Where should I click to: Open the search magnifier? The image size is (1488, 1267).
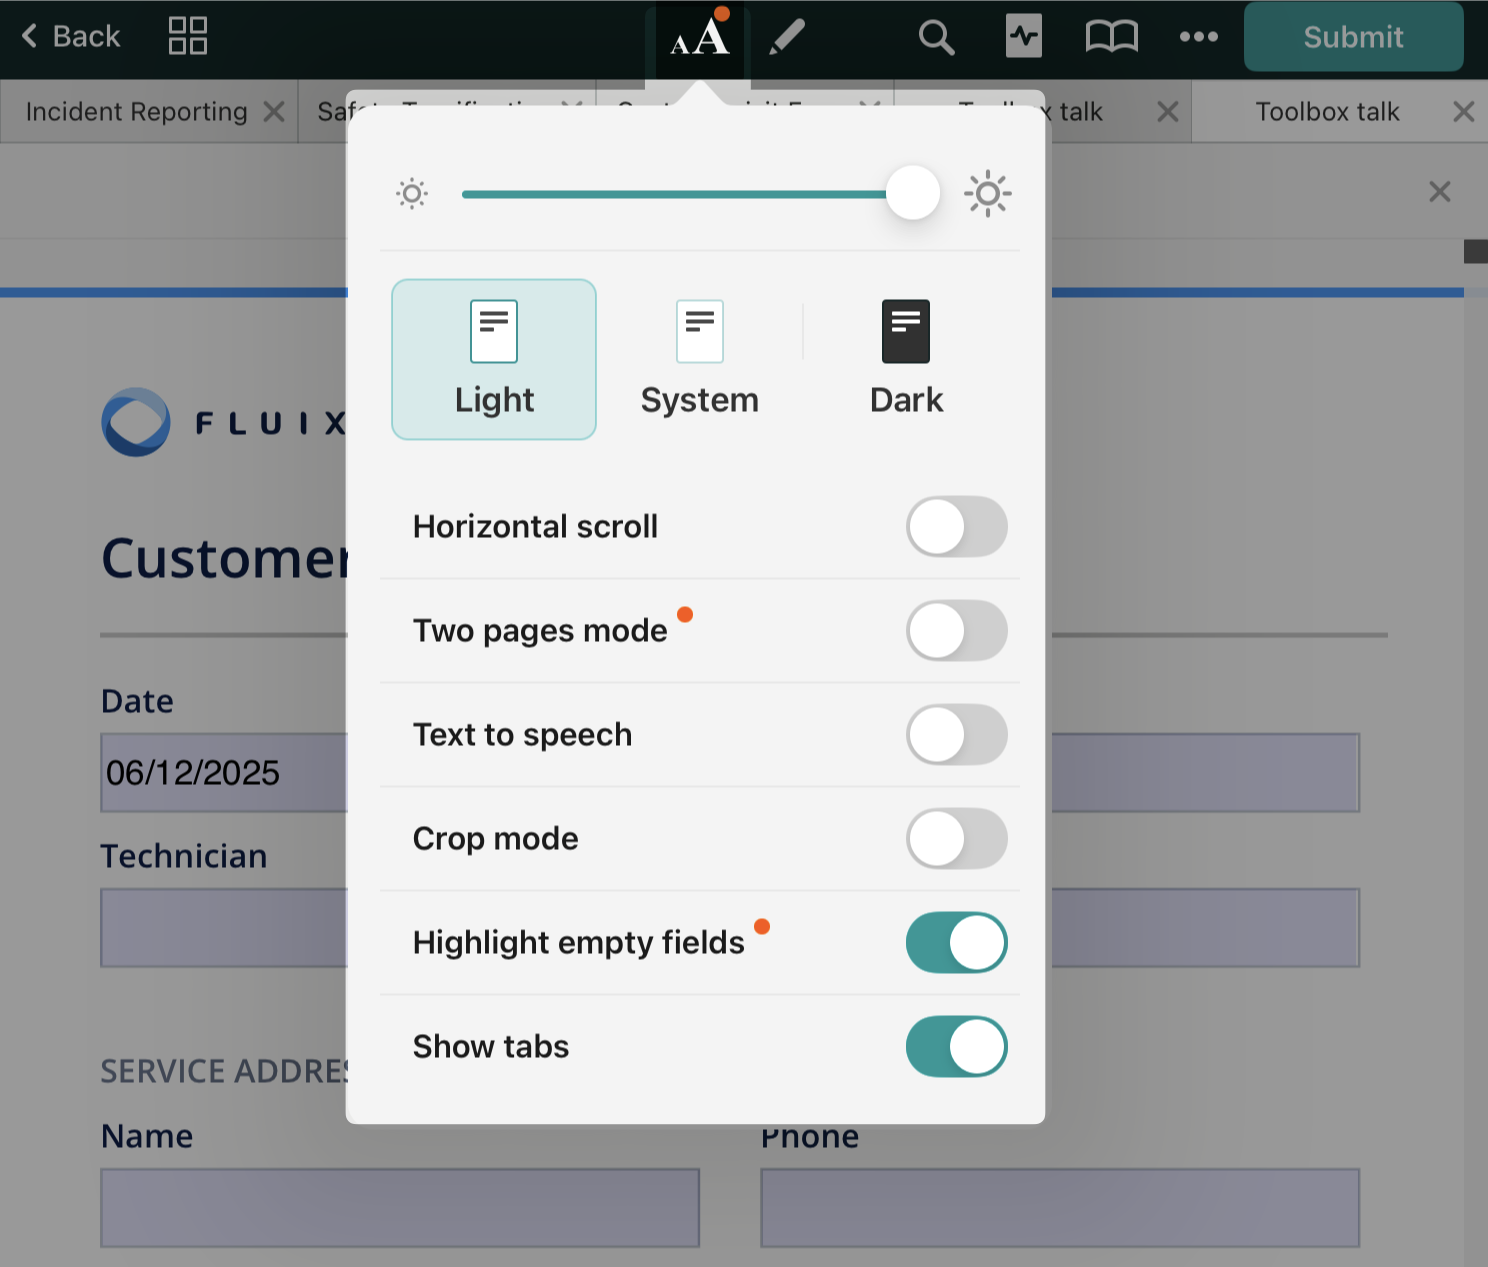coord(936,38)
